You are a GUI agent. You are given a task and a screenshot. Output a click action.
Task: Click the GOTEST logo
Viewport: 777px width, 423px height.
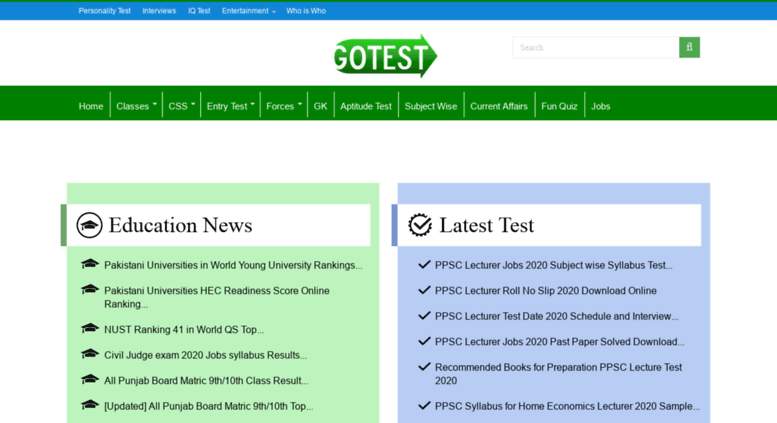coord(386,56)
